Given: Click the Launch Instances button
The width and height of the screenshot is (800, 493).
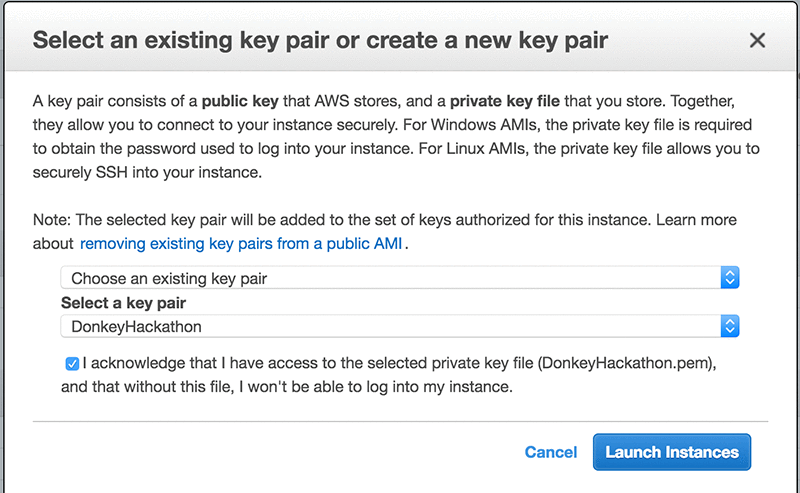Looking at the screenshot, I should (671, 452).
